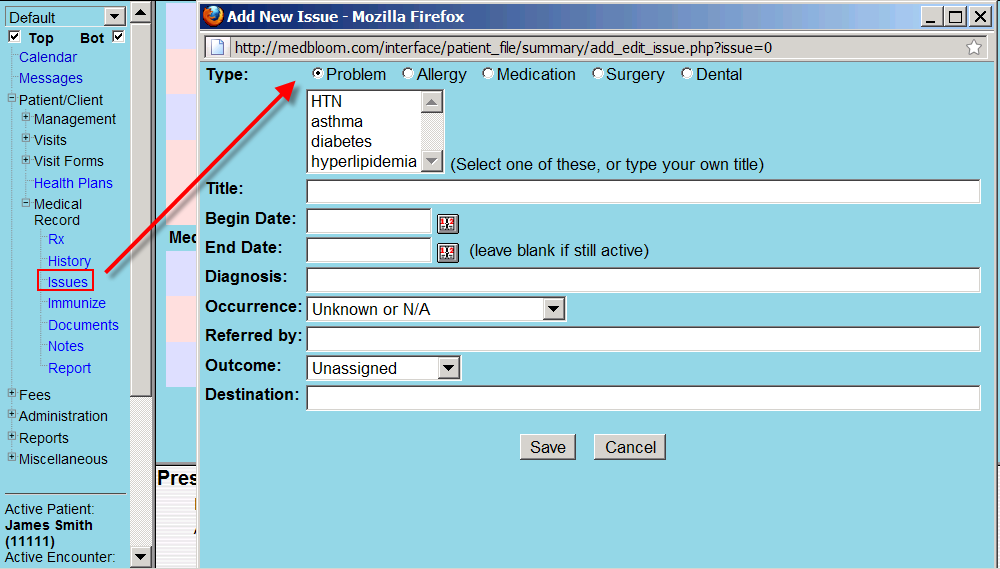Maximize the Add New Issue window
The width and height of the screenshot is (1000, 569).
click(955, 17)
